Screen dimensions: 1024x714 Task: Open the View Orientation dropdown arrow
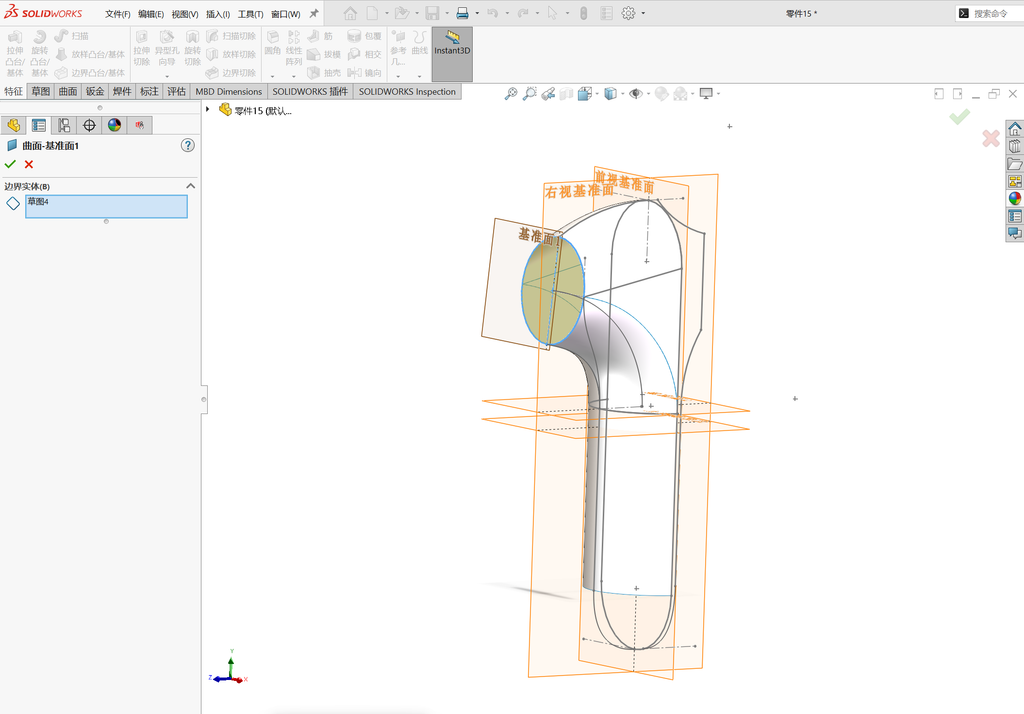tap(597, 94)
